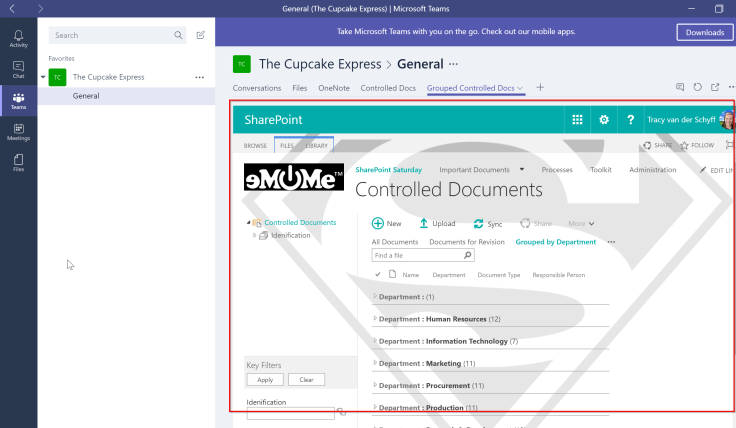Click the SharePoint help question mark
The image size is (736, 428).
pos(630,120)
